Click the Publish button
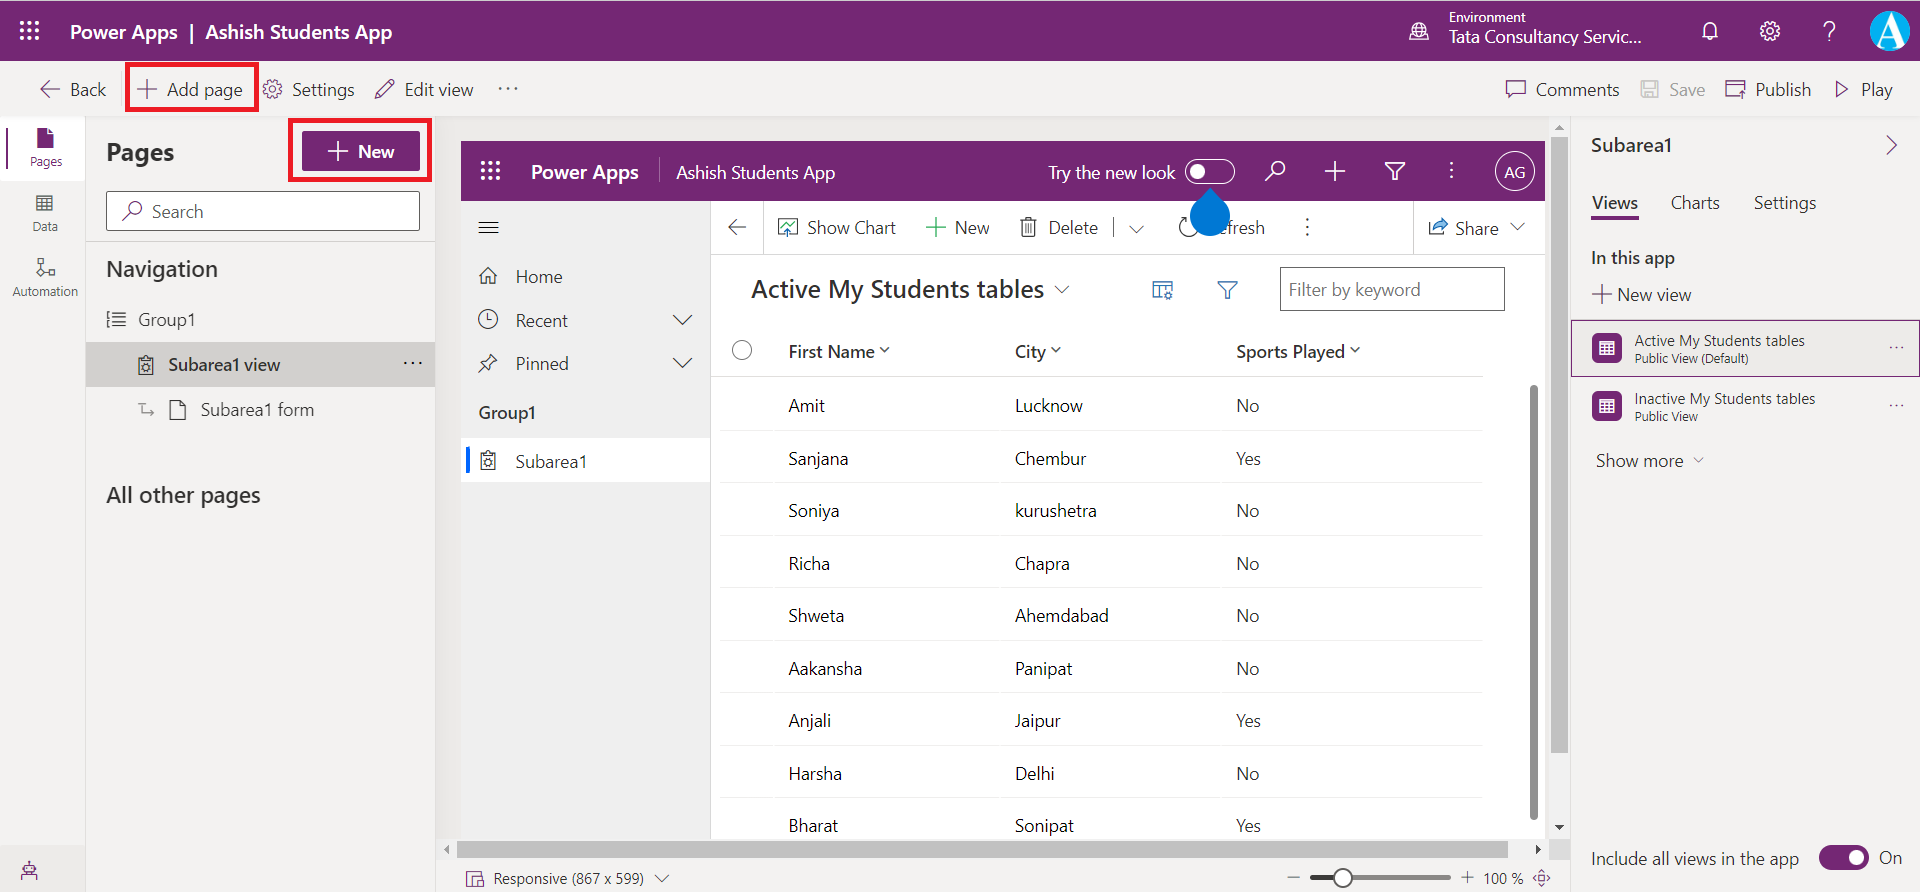 (x=1768, y=89)
